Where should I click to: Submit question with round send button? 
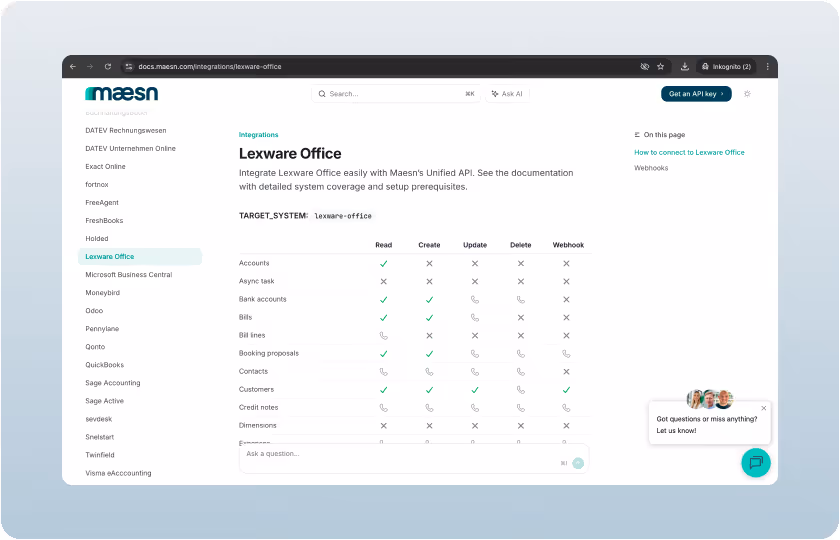coord(578,463)
